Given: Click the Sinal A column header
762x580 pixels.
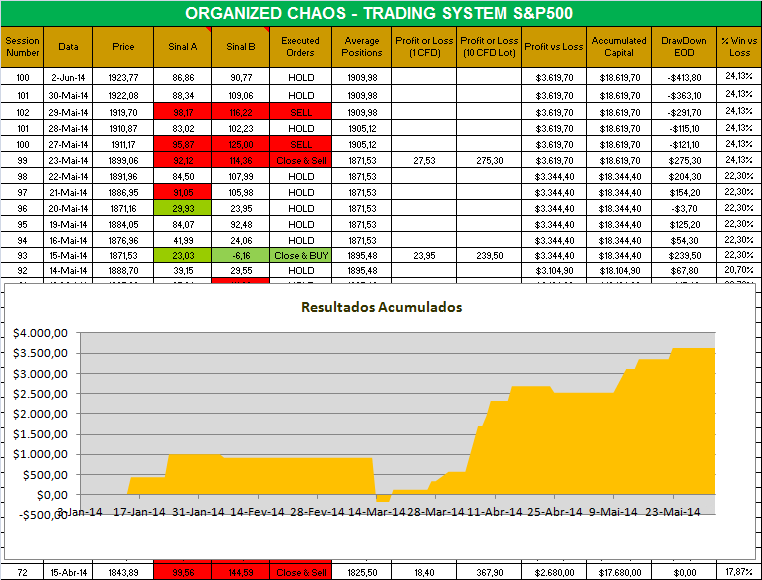Looking at the screenshot, I should (183, 47).
